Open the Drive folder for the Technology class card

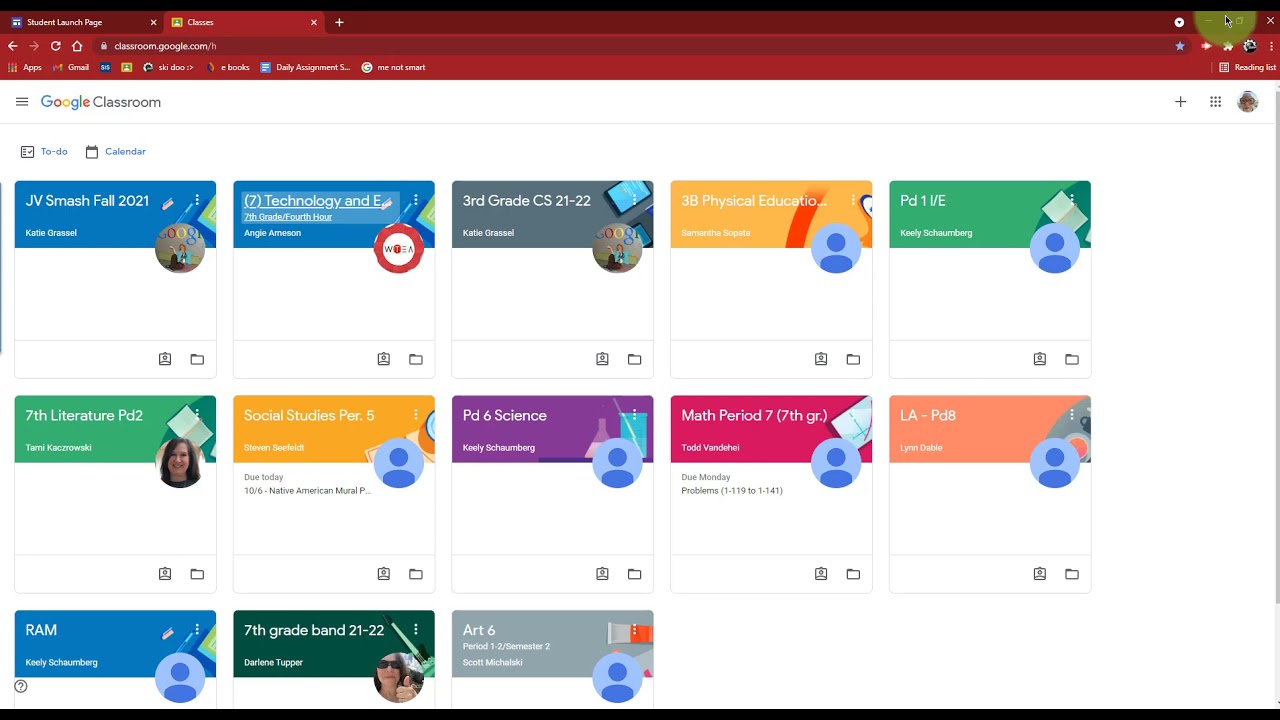[x=416, y=359]
